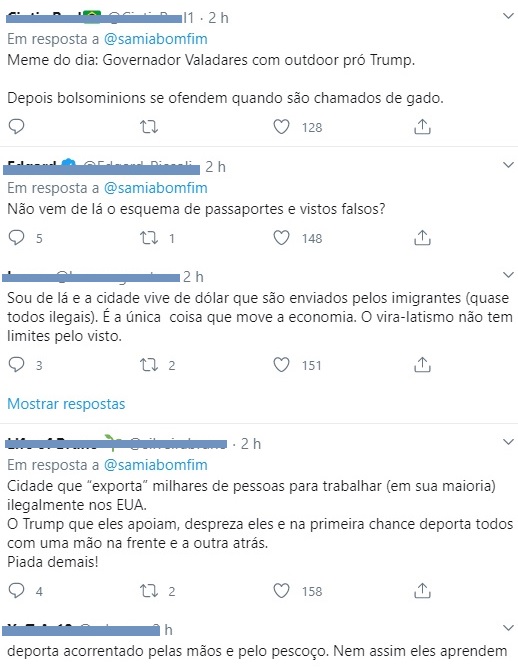The height and width of the screenshot is (671, 518).
Task: Like the tweet with 151 likes
Action: 281,365
